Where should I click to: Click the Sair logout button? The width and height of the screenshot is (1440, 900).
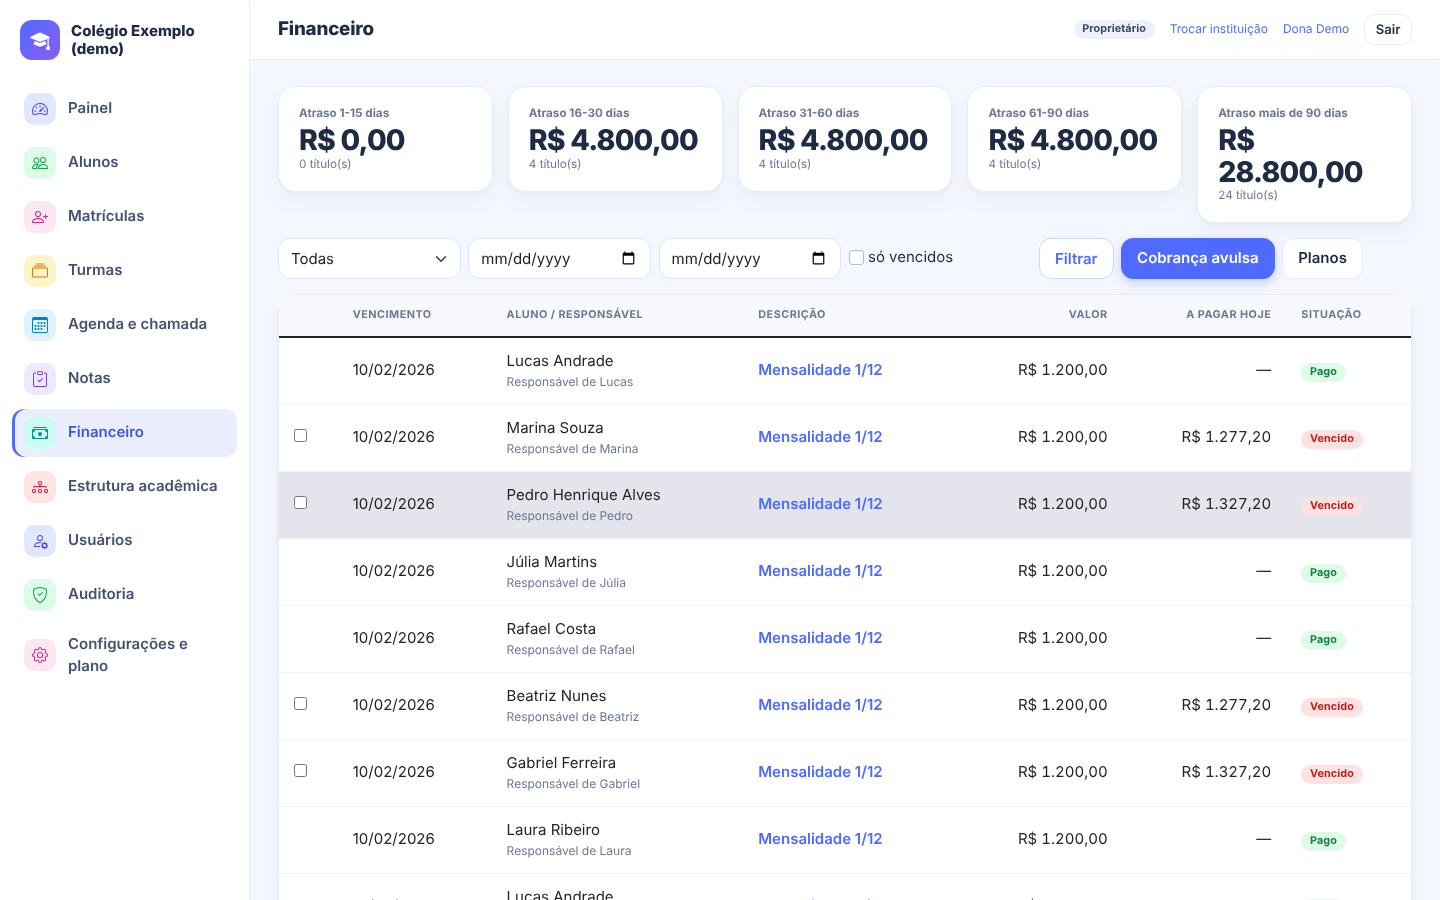coord(1387,29)
